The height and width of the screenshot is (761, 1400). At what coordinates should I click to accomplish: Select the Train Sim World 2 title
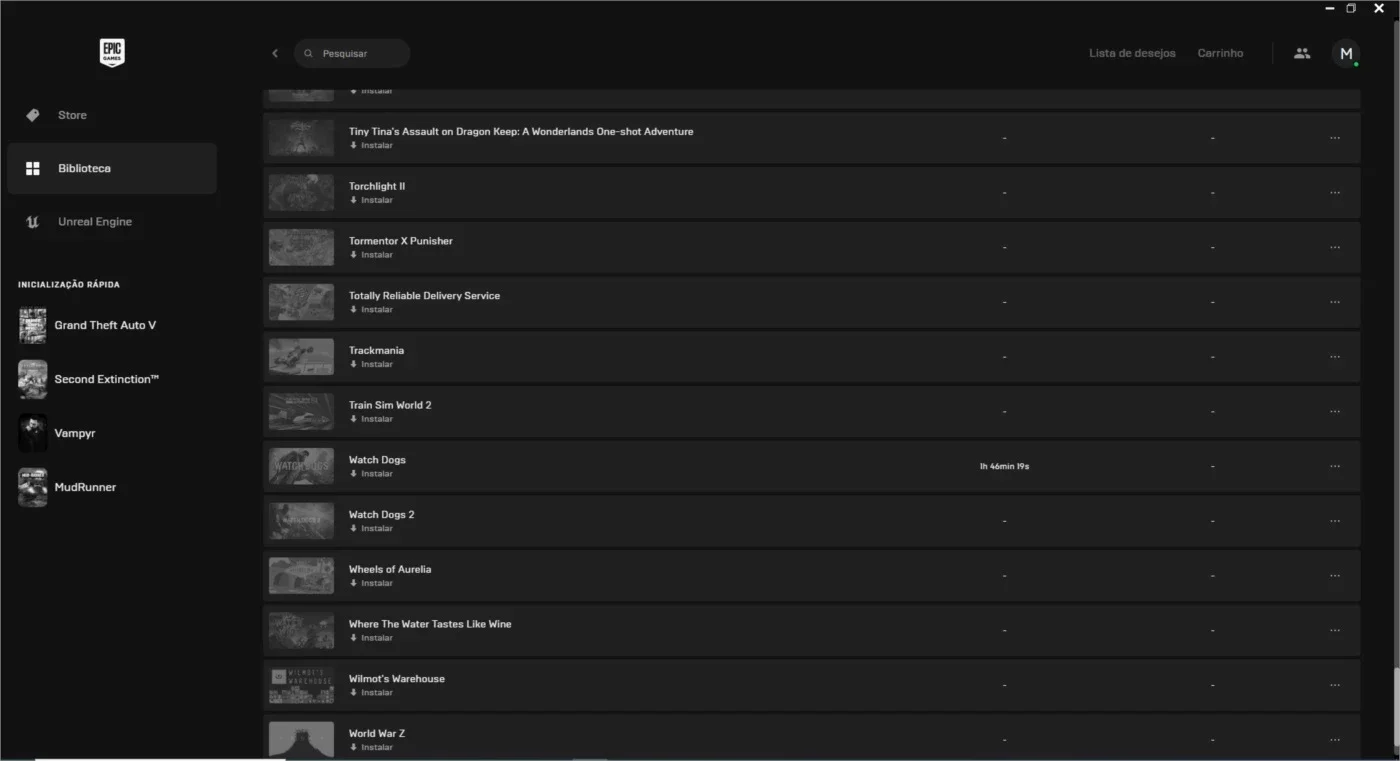pos(390,405)
